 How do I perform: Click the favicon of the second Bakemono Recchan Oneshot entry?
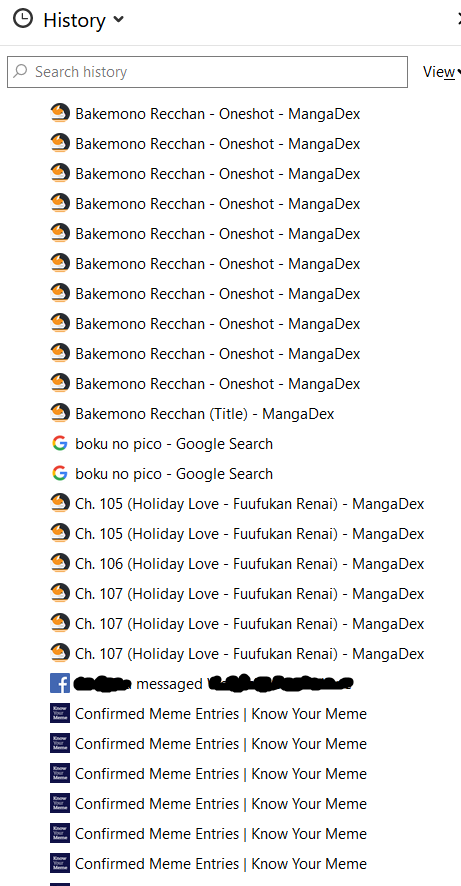click(x=60, y=144)
